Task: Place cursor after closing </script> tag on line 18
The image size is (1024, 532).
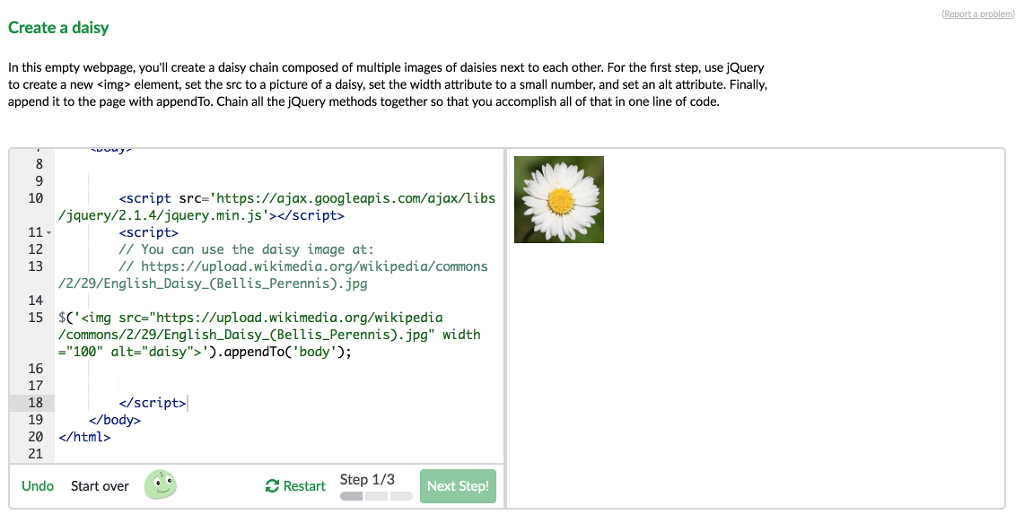Action: 187,403
